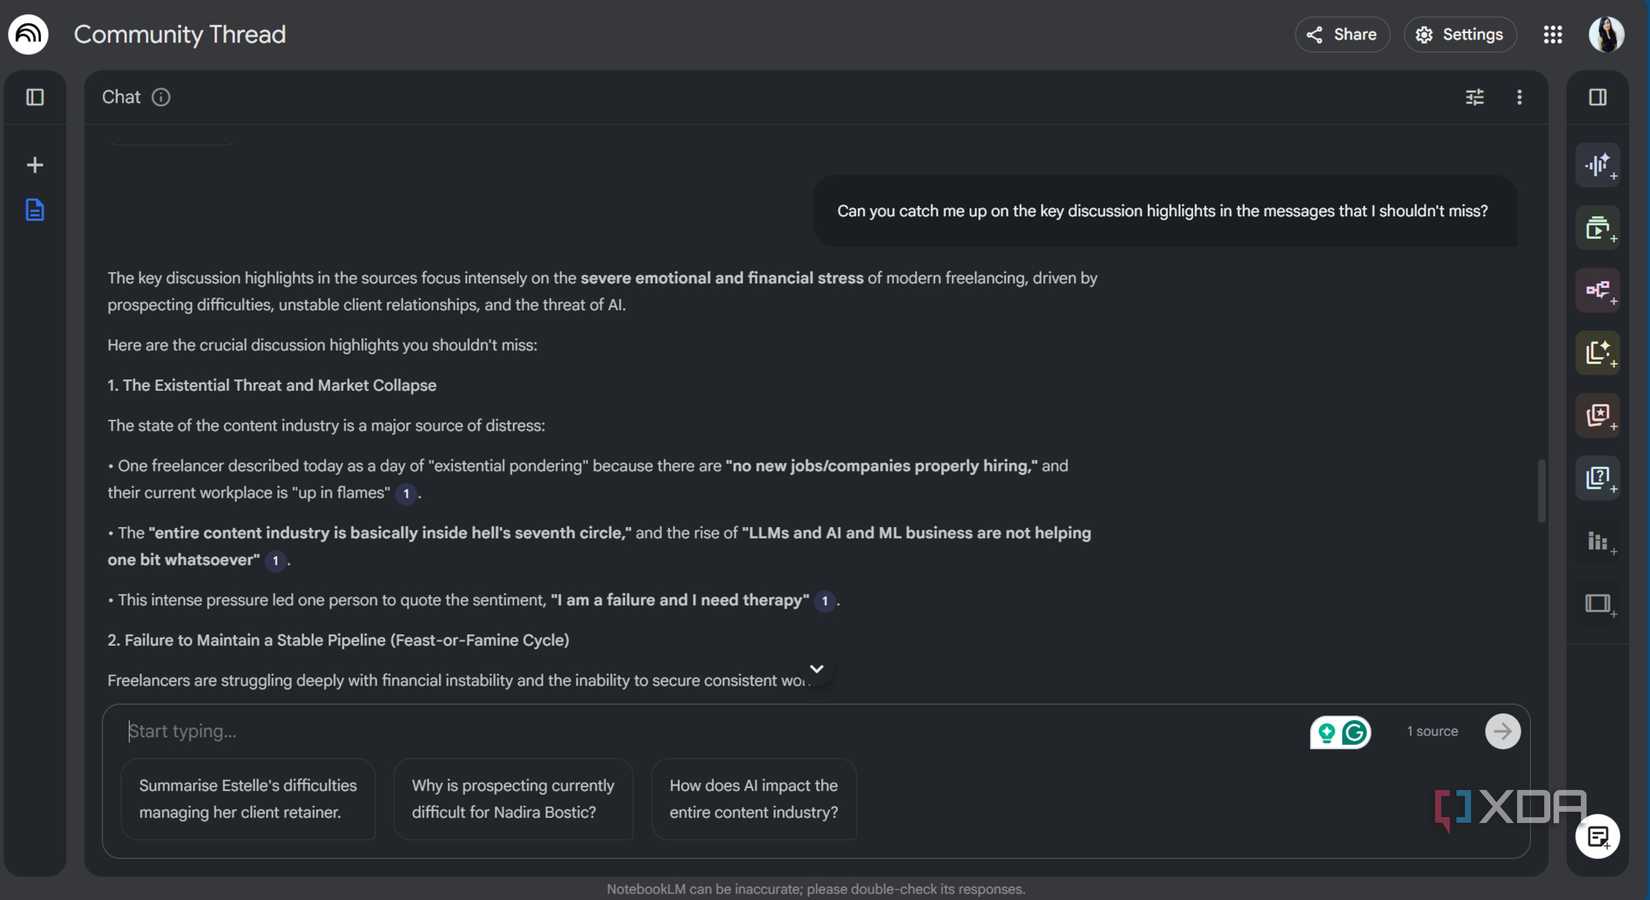The height and width of the screenshot is (900, 1650).
Task: Ask why prospecting is difficult for Nadira Bostic
Action: pyautogui.click(x=512, y=799)
